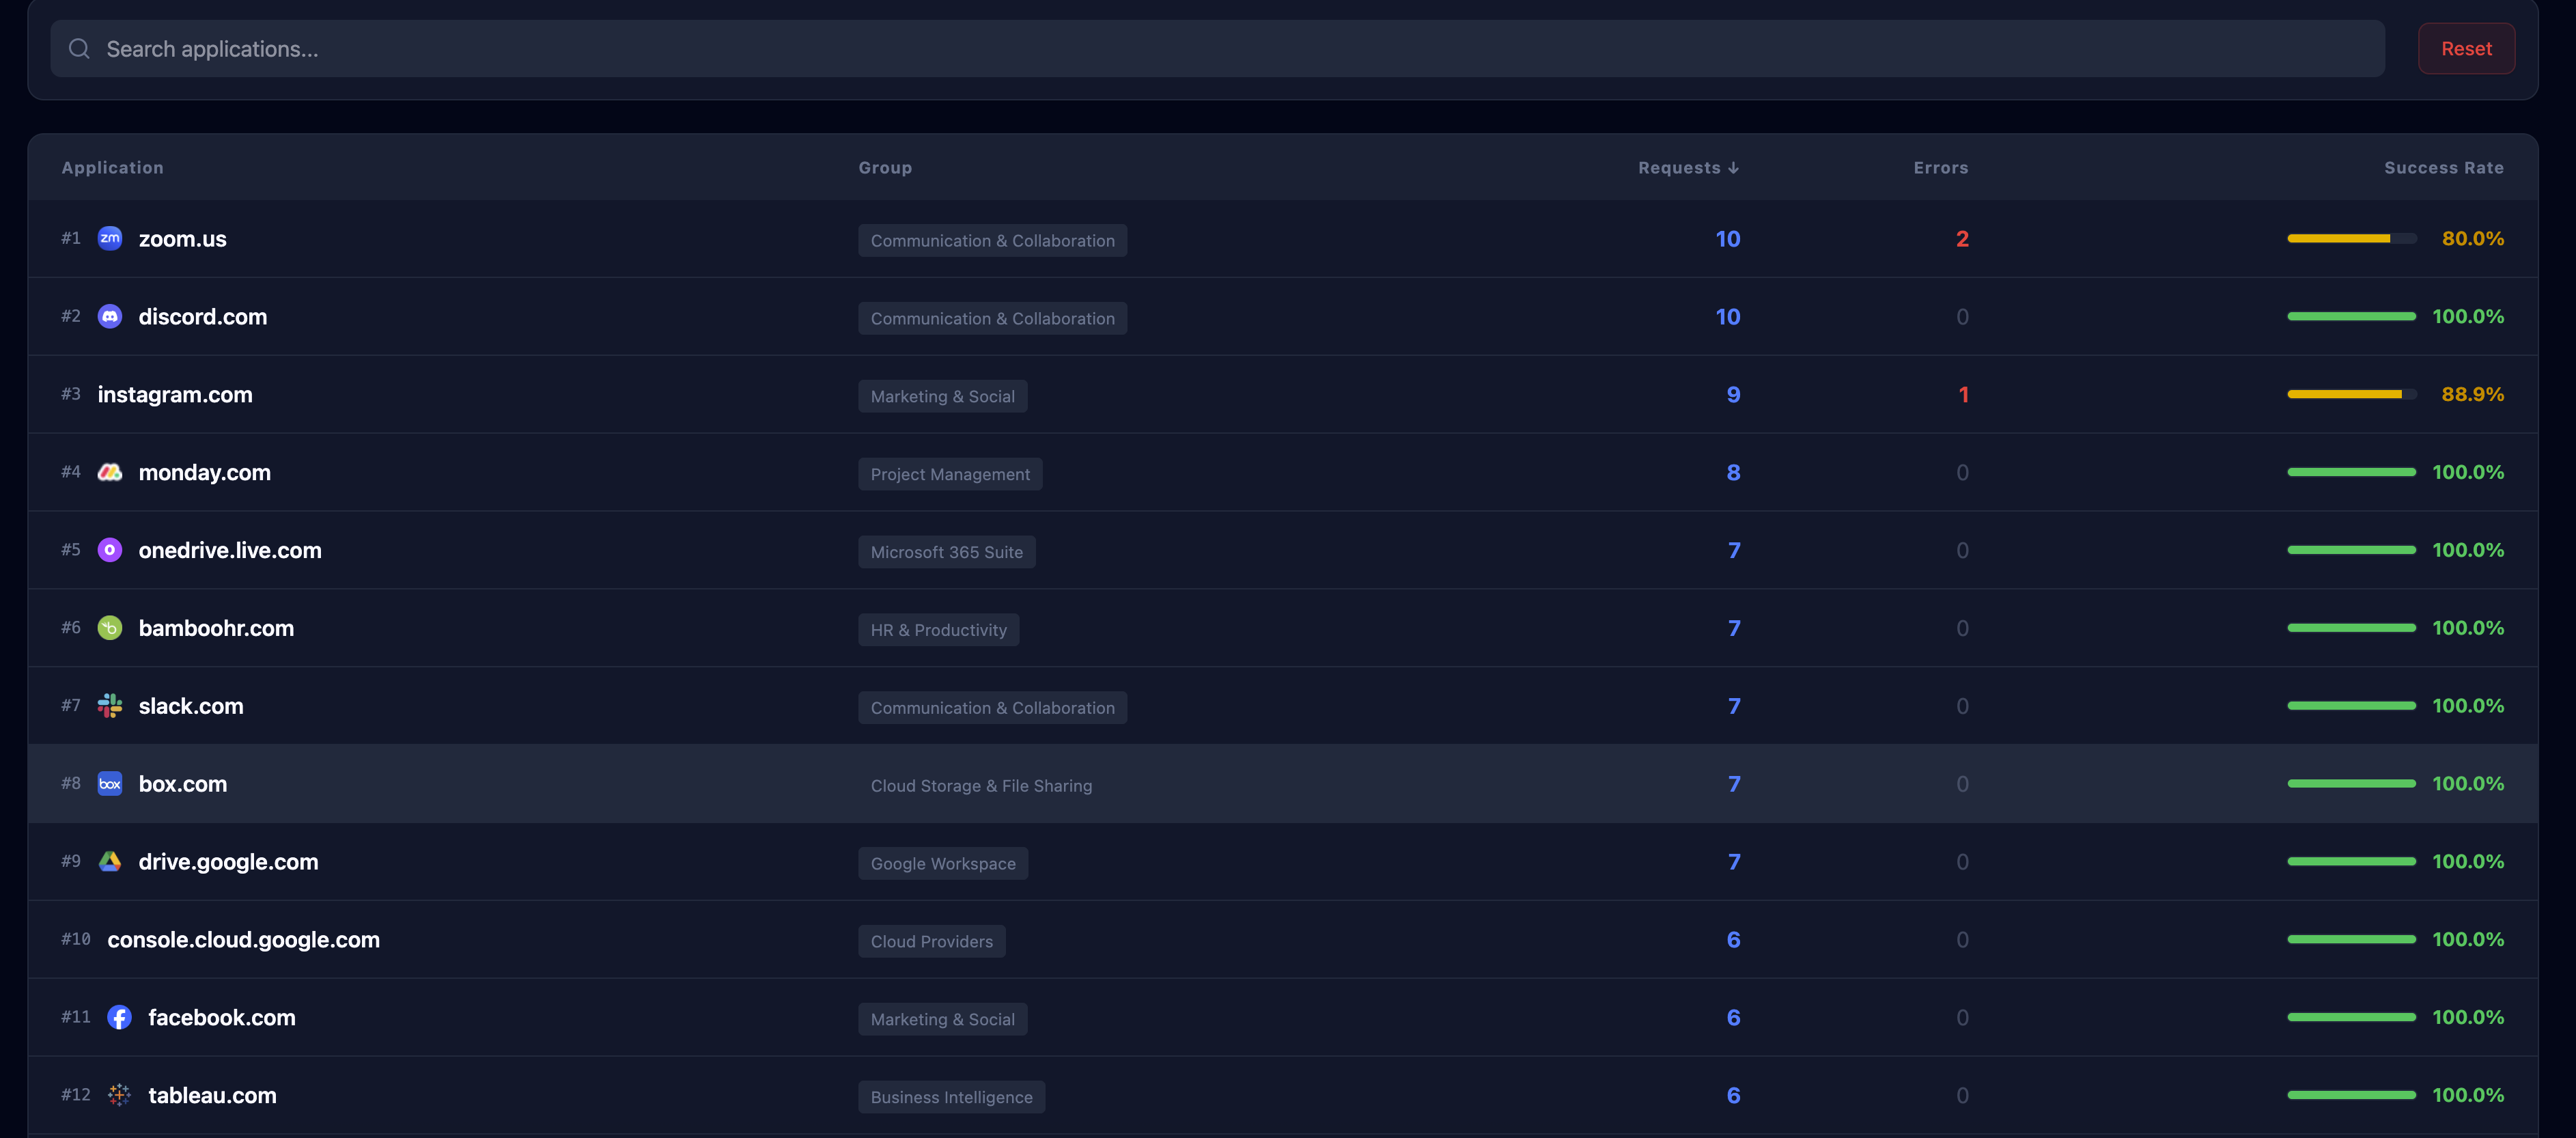Click the Tableau icon
Image resolution: width=2576 pixels, height=1138 pixels.
click(x=120, y=1095)
